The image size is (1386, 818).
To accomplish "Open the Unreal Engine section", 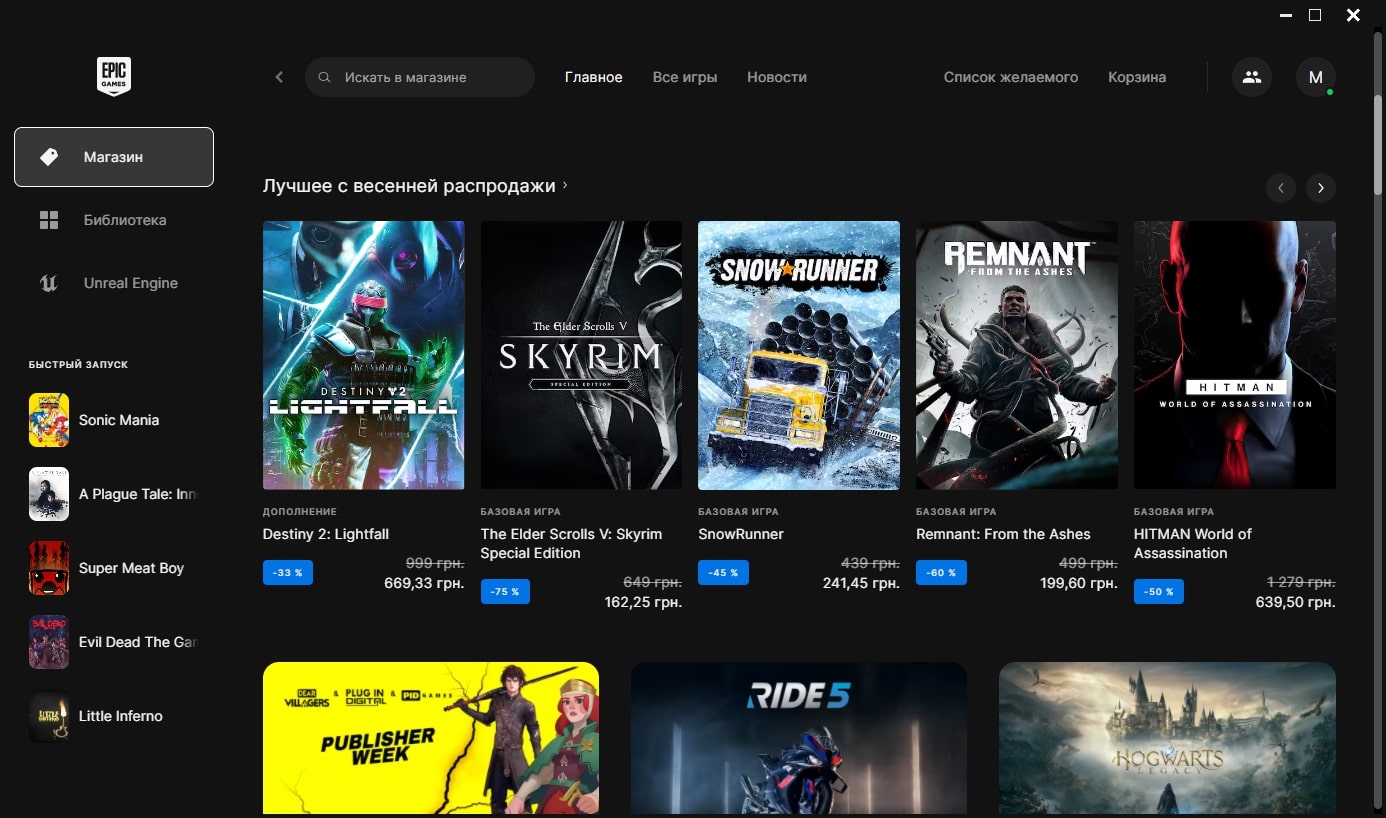I will click(x=114, y=283).
